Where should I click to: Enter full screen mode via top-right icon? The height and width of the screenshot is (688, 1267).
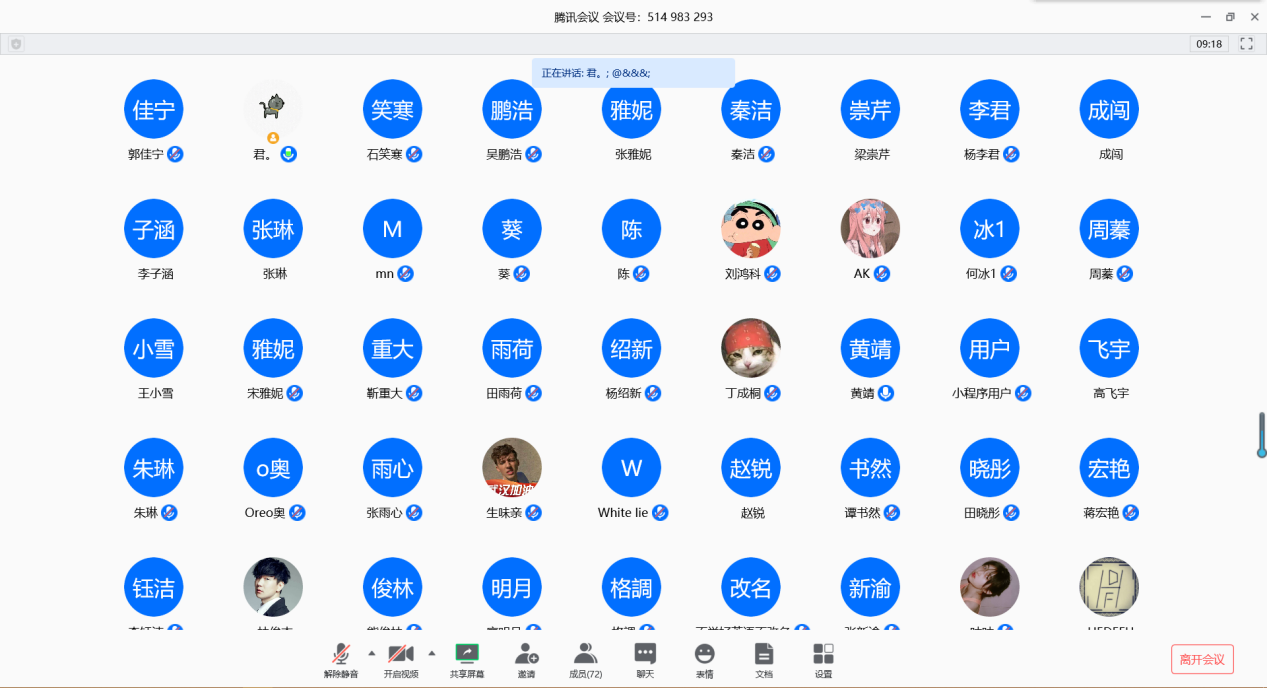pyautogui.click(x=1247, y=44)
